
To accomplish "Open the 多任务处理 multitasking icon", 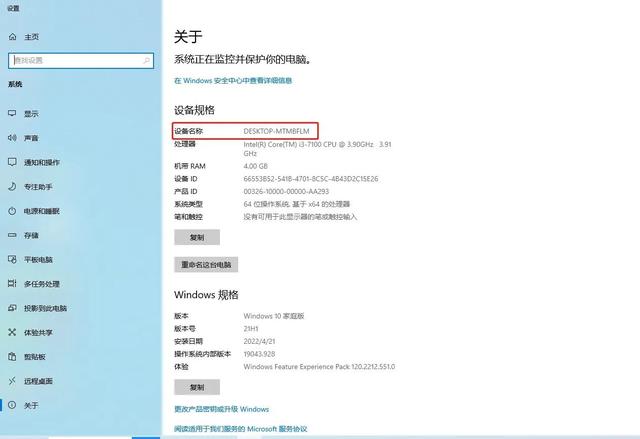I will click(x=12, y=284).
